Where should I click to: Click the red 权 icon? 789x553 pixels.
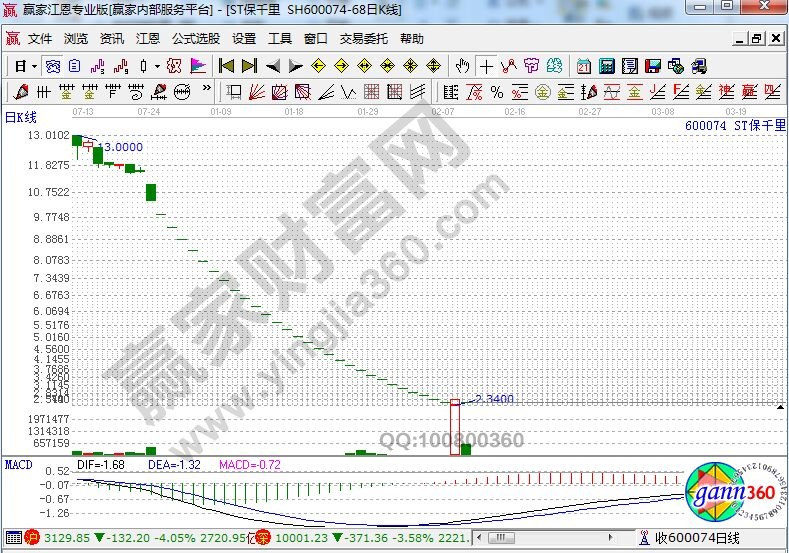coord(174,66)
